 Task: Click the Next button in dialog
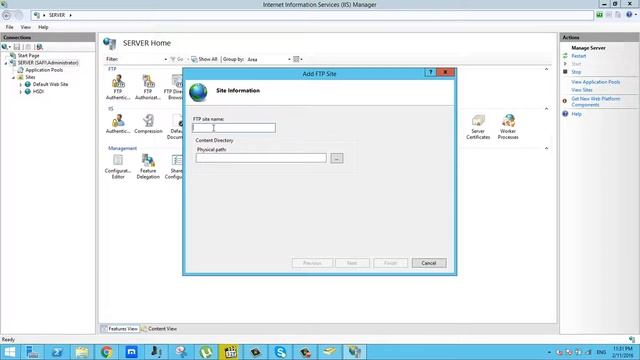[352, 263]
